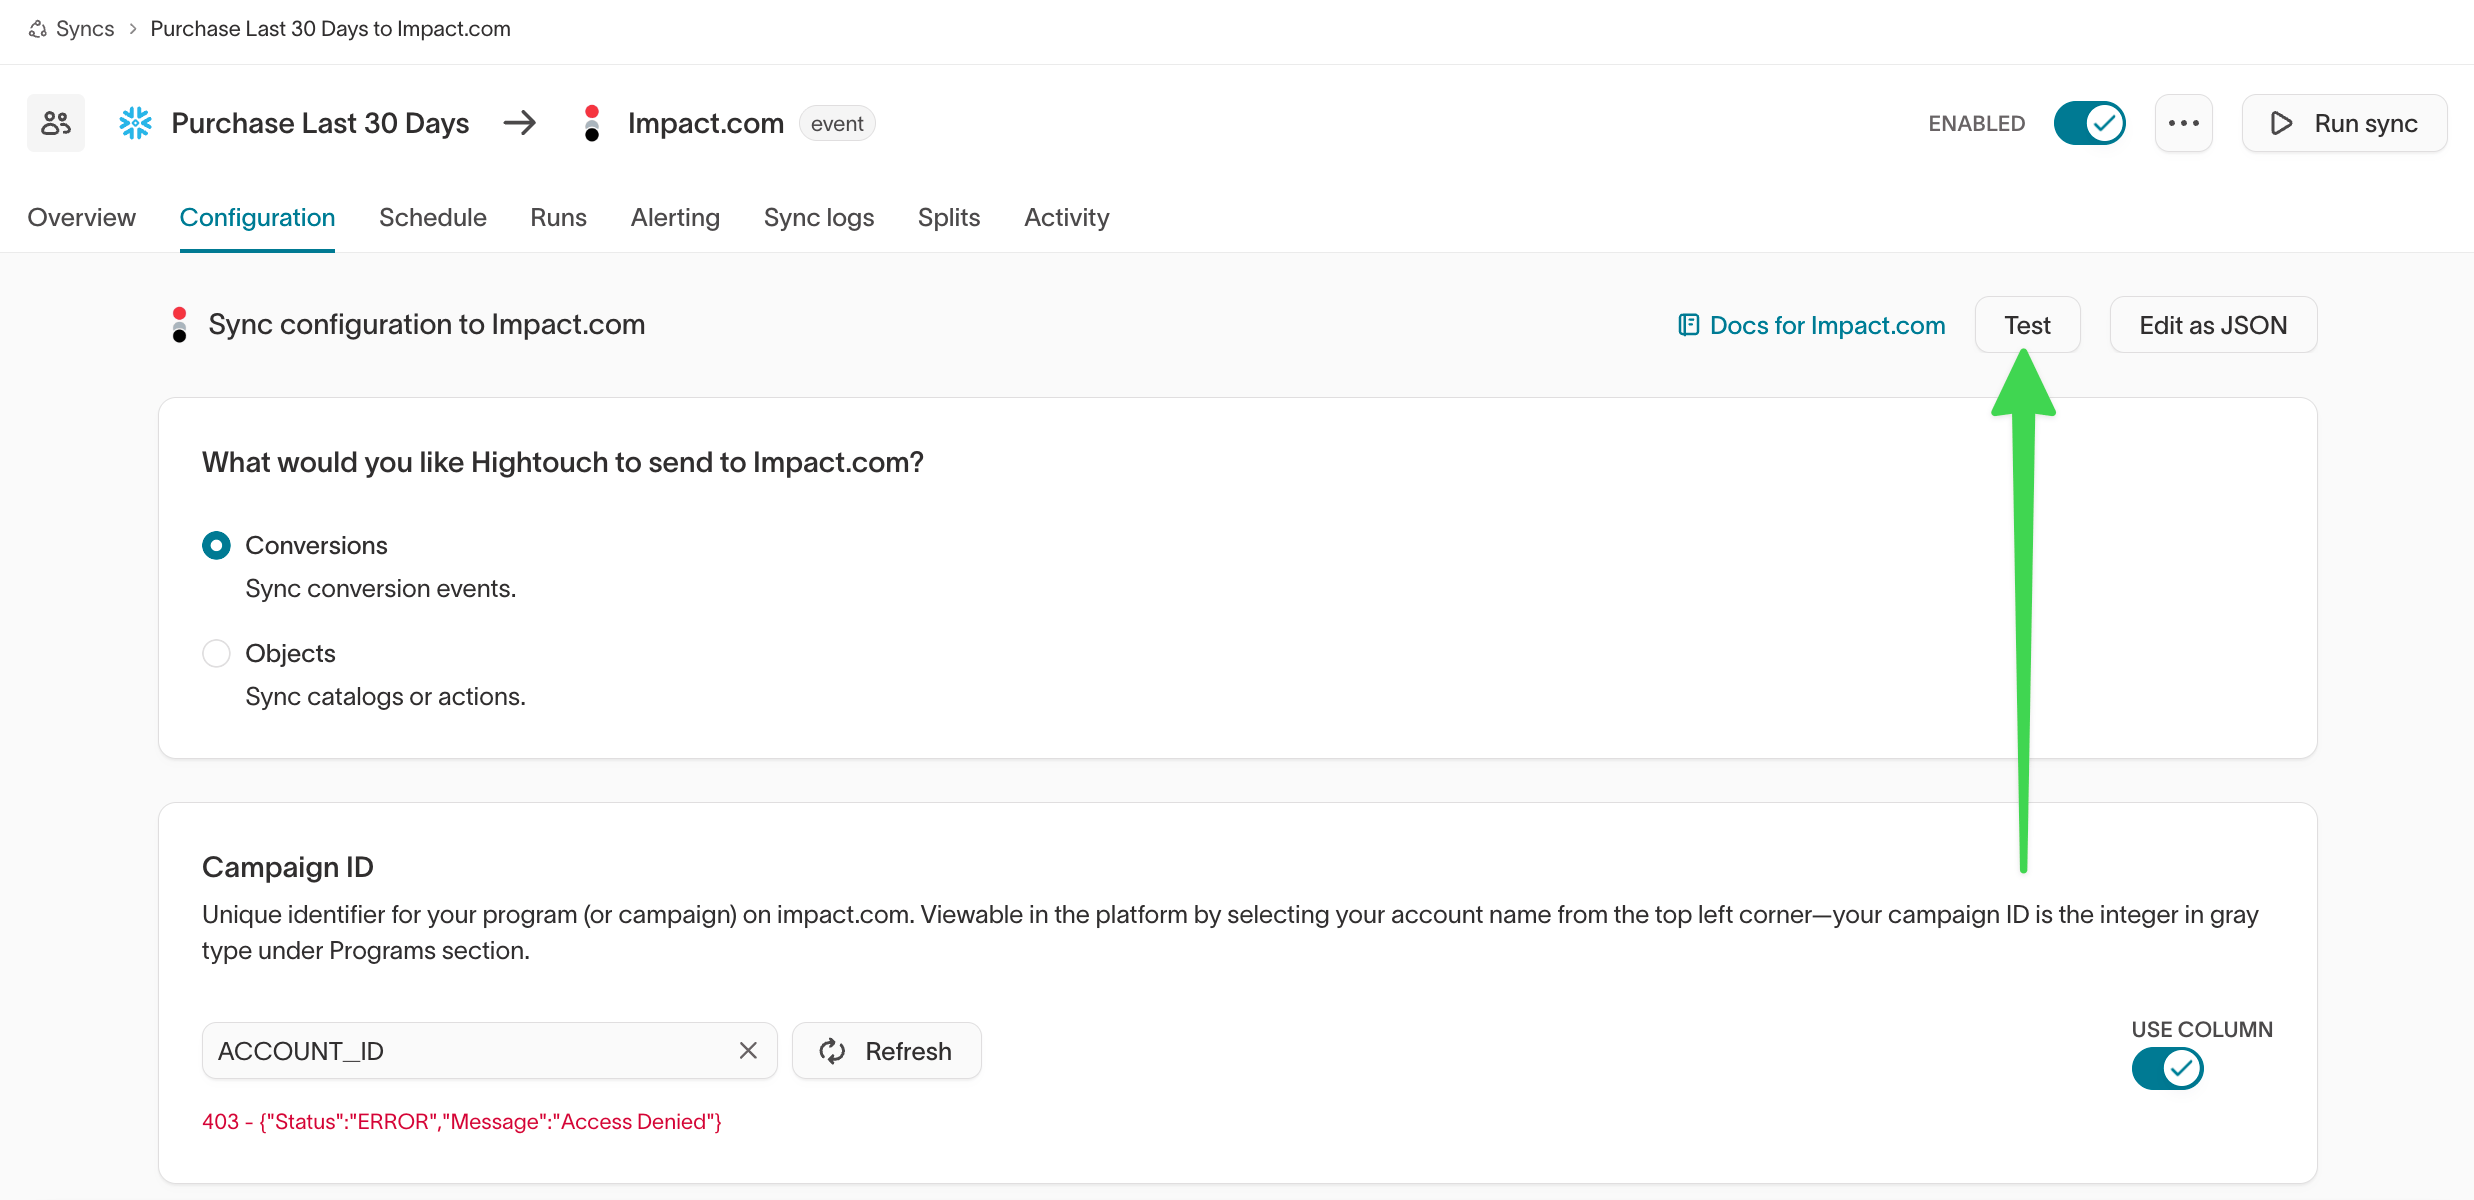
Task: Select the Conversions radio option
Action: click(x=216, y=545)
